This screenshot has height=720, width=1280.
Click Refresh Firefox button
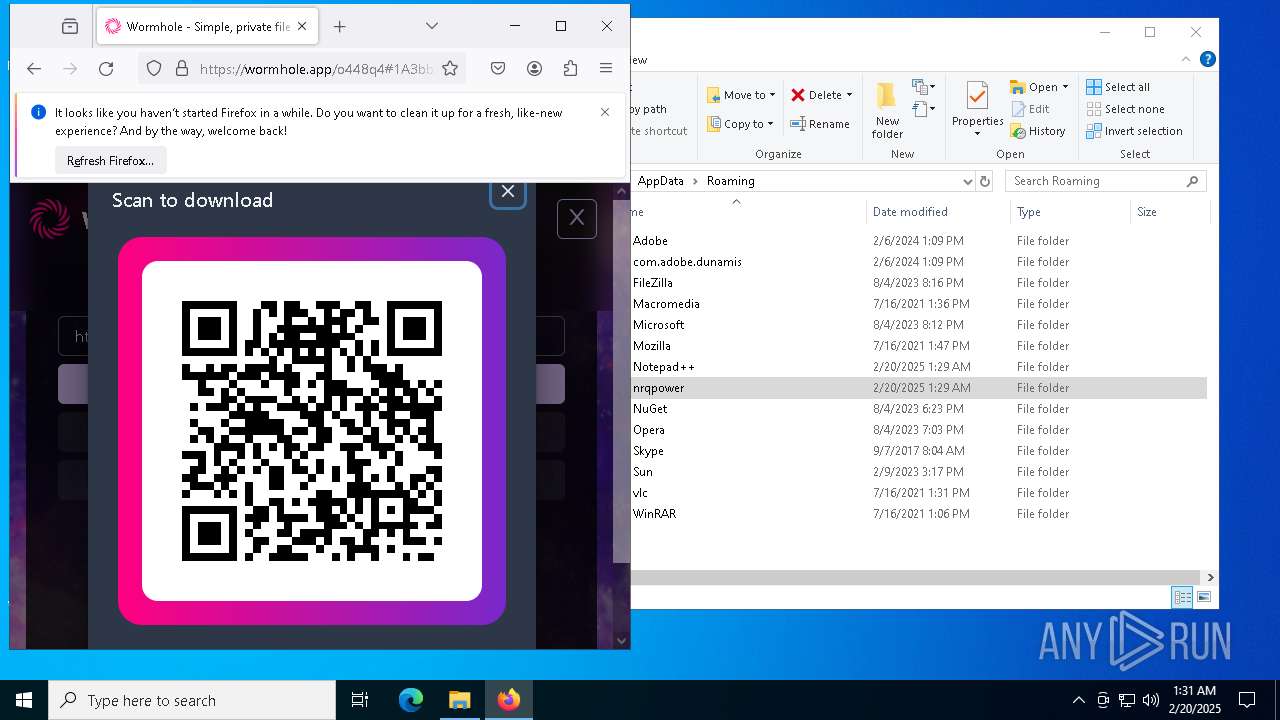pyautogui.click(x=110, y=160)
